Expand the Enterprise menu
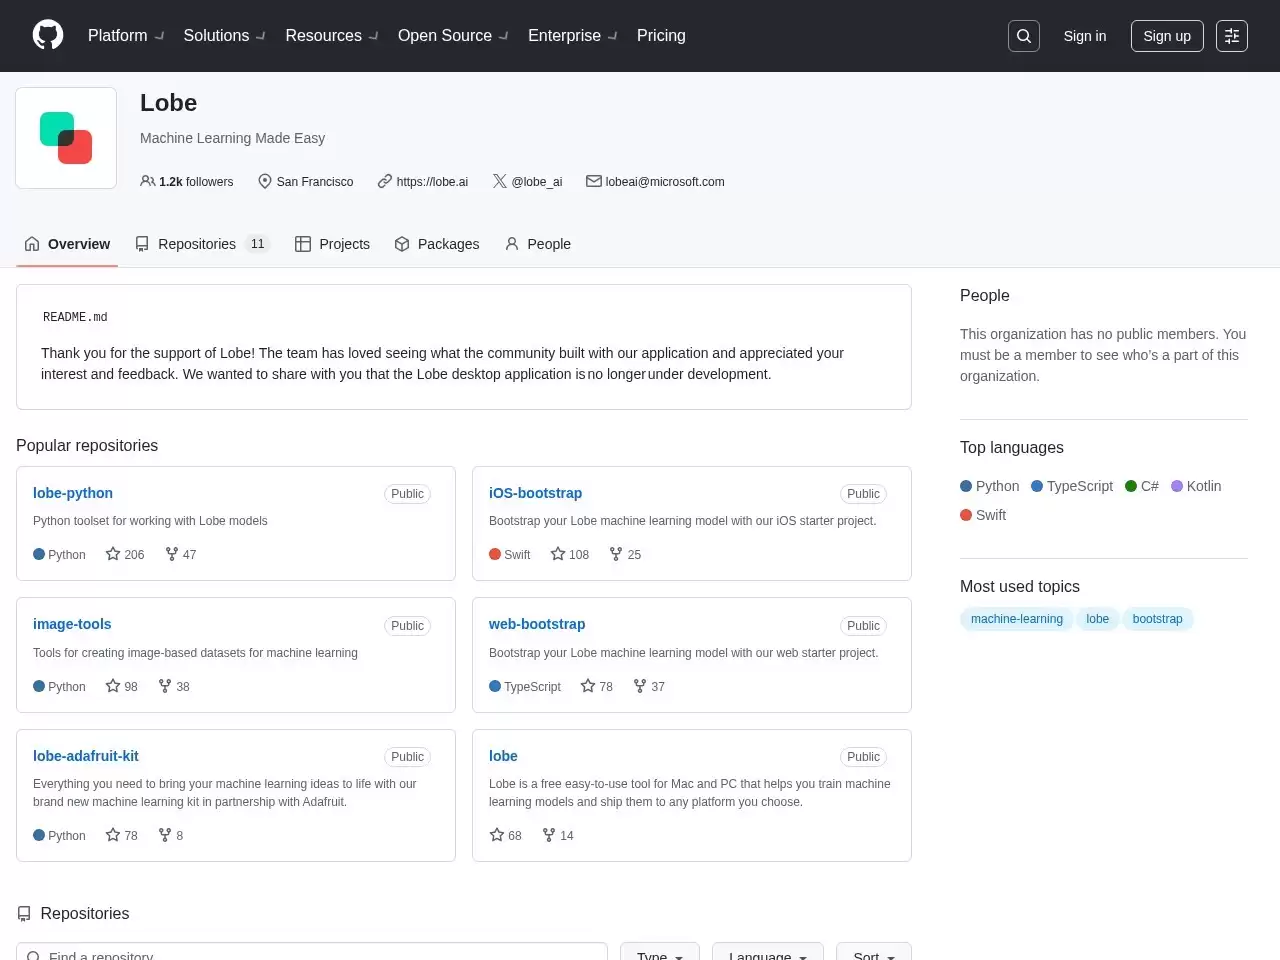This screenshot has width=1280, height=960. point(573,36)
